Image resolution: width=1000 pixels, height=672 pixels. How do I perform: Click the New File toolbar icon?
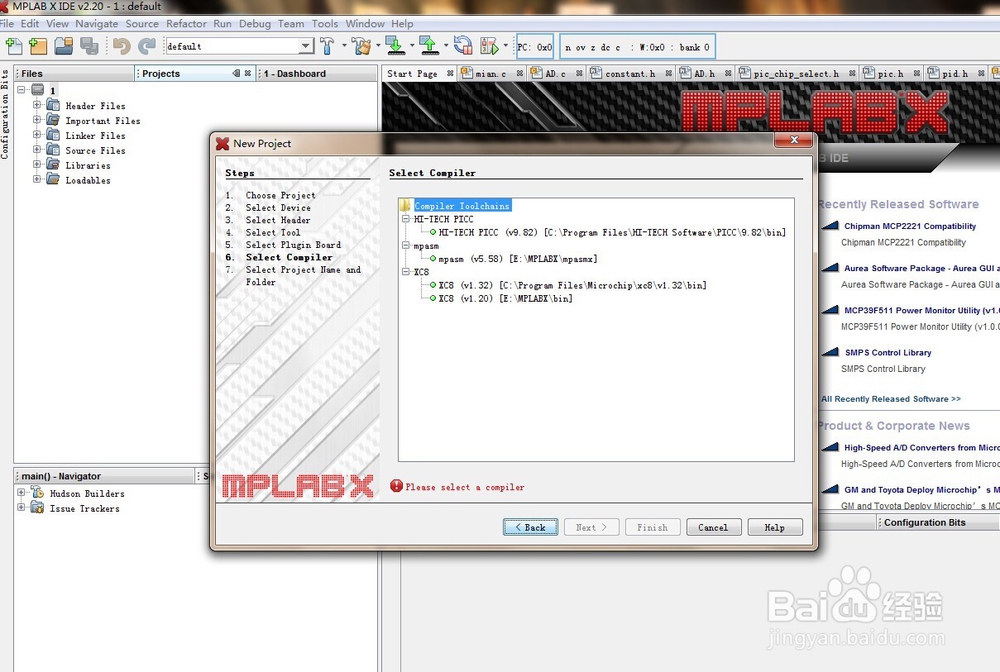13,46
